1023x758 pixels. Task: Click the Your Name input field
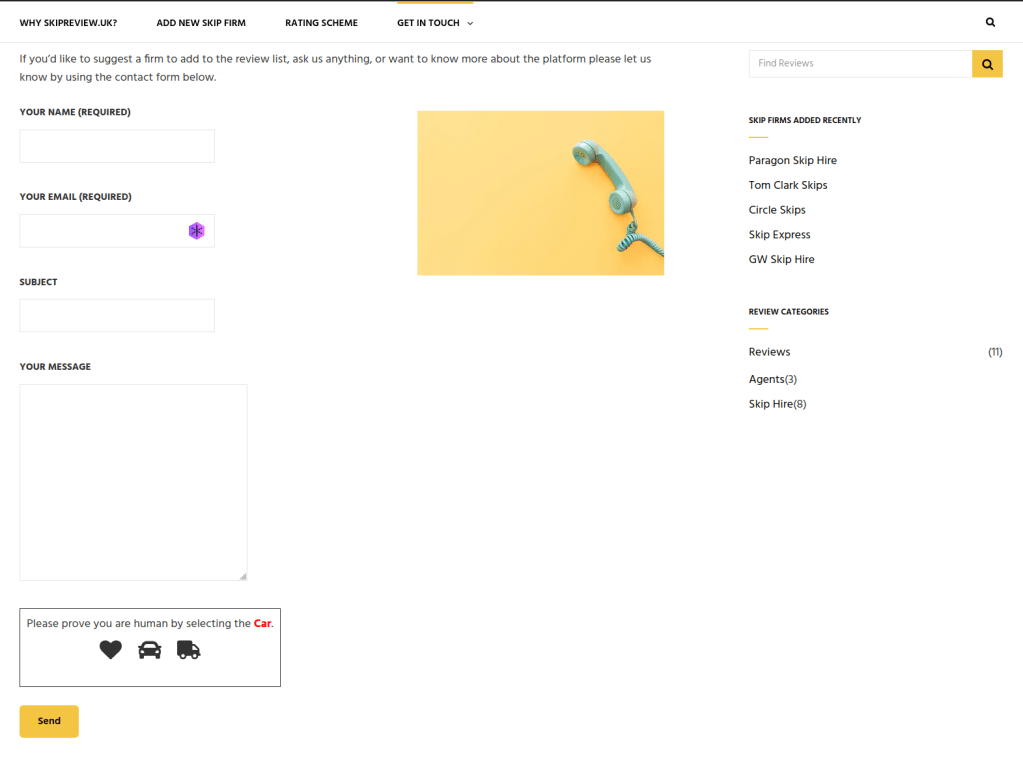[117, 146]
